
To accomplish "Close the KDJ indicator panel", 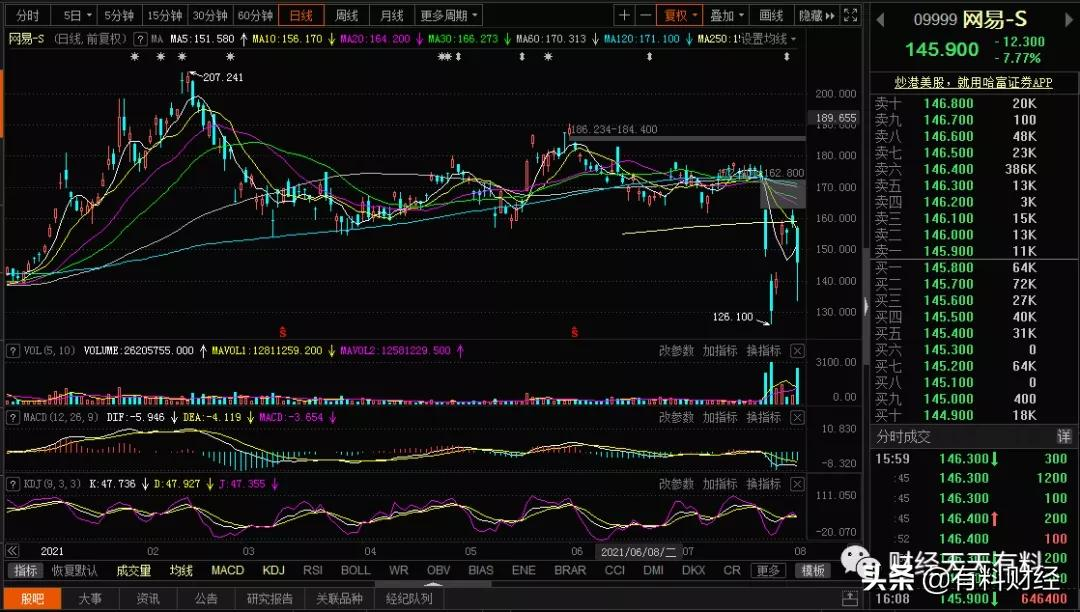I will coord(796,485).
